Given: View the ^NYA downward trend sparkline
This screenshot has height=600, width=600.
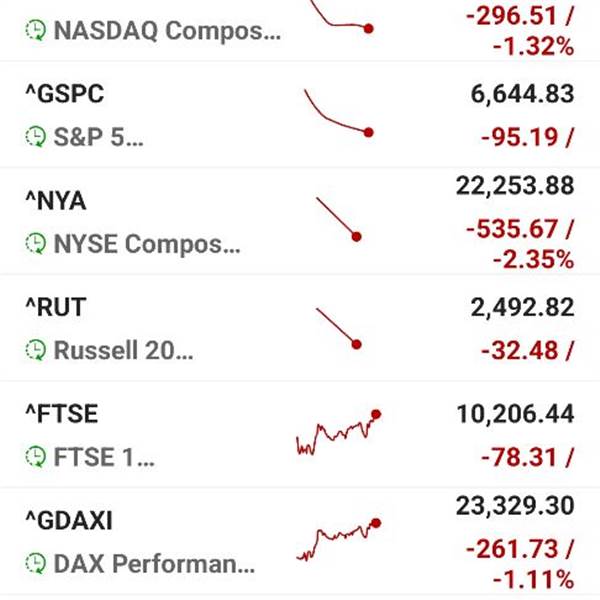Looking at the screenshot, I should pos(338,218).
